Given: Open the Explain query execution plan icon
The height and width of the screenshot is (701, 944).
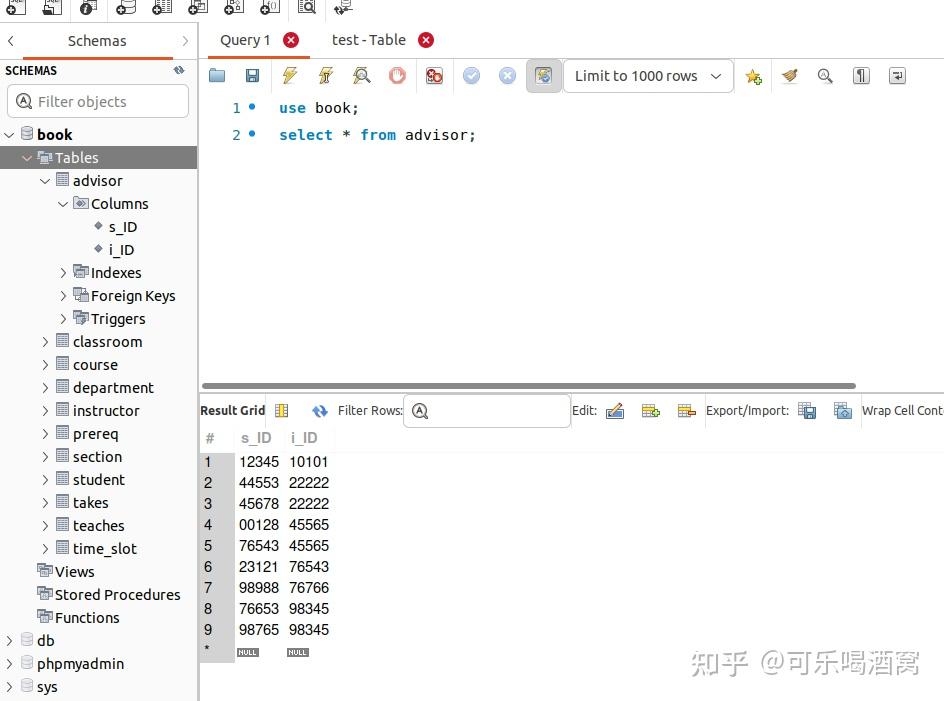Looking at the screenshot, I should point(361,75).
